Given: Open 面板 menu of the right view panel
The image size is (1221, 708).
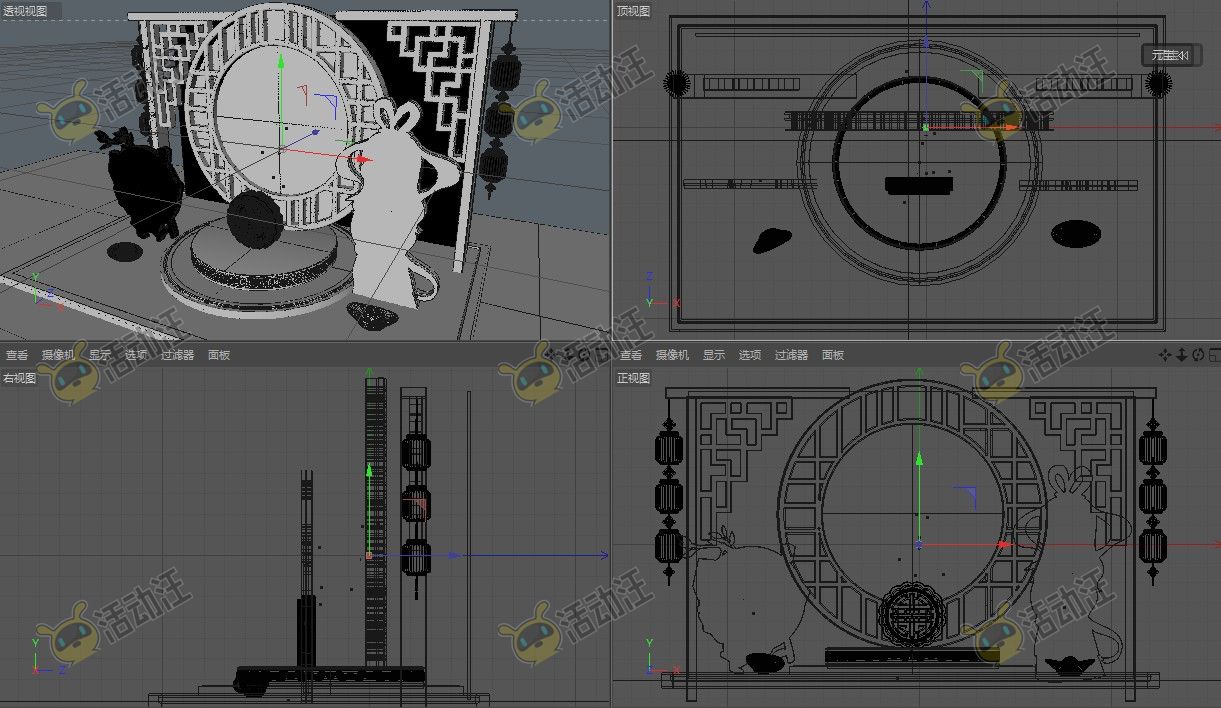Looking at the screenshot, I should 219,355.
